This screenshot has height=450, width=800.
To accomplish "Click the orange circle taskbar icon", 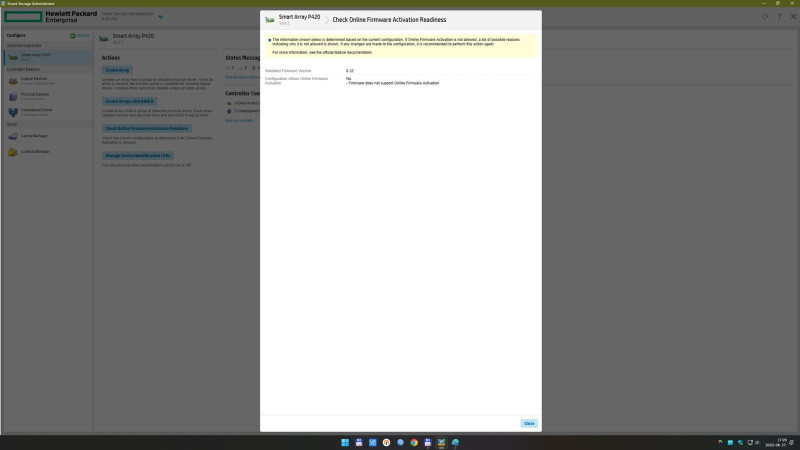I will pyautogui.click(x=386, y=442).
